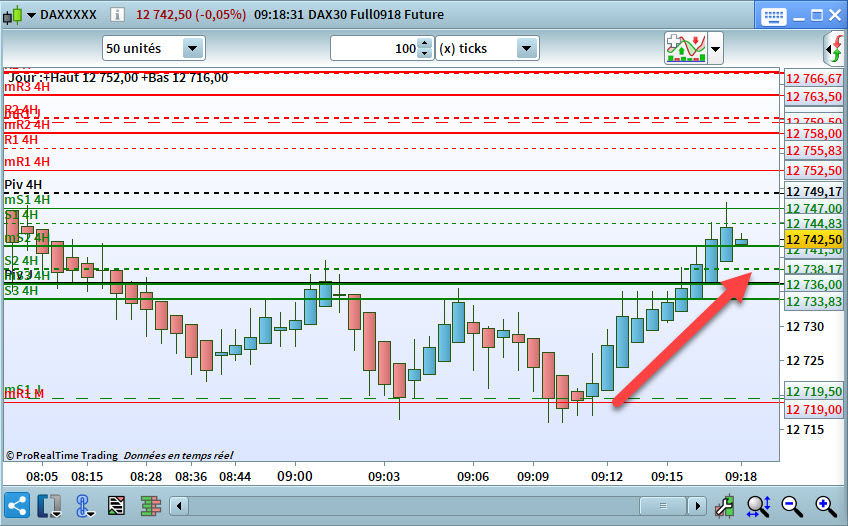The height and width of the screenshot is (526, 848).
Task: Open chart settings wrench icon
Action: (x=724, y=506)
